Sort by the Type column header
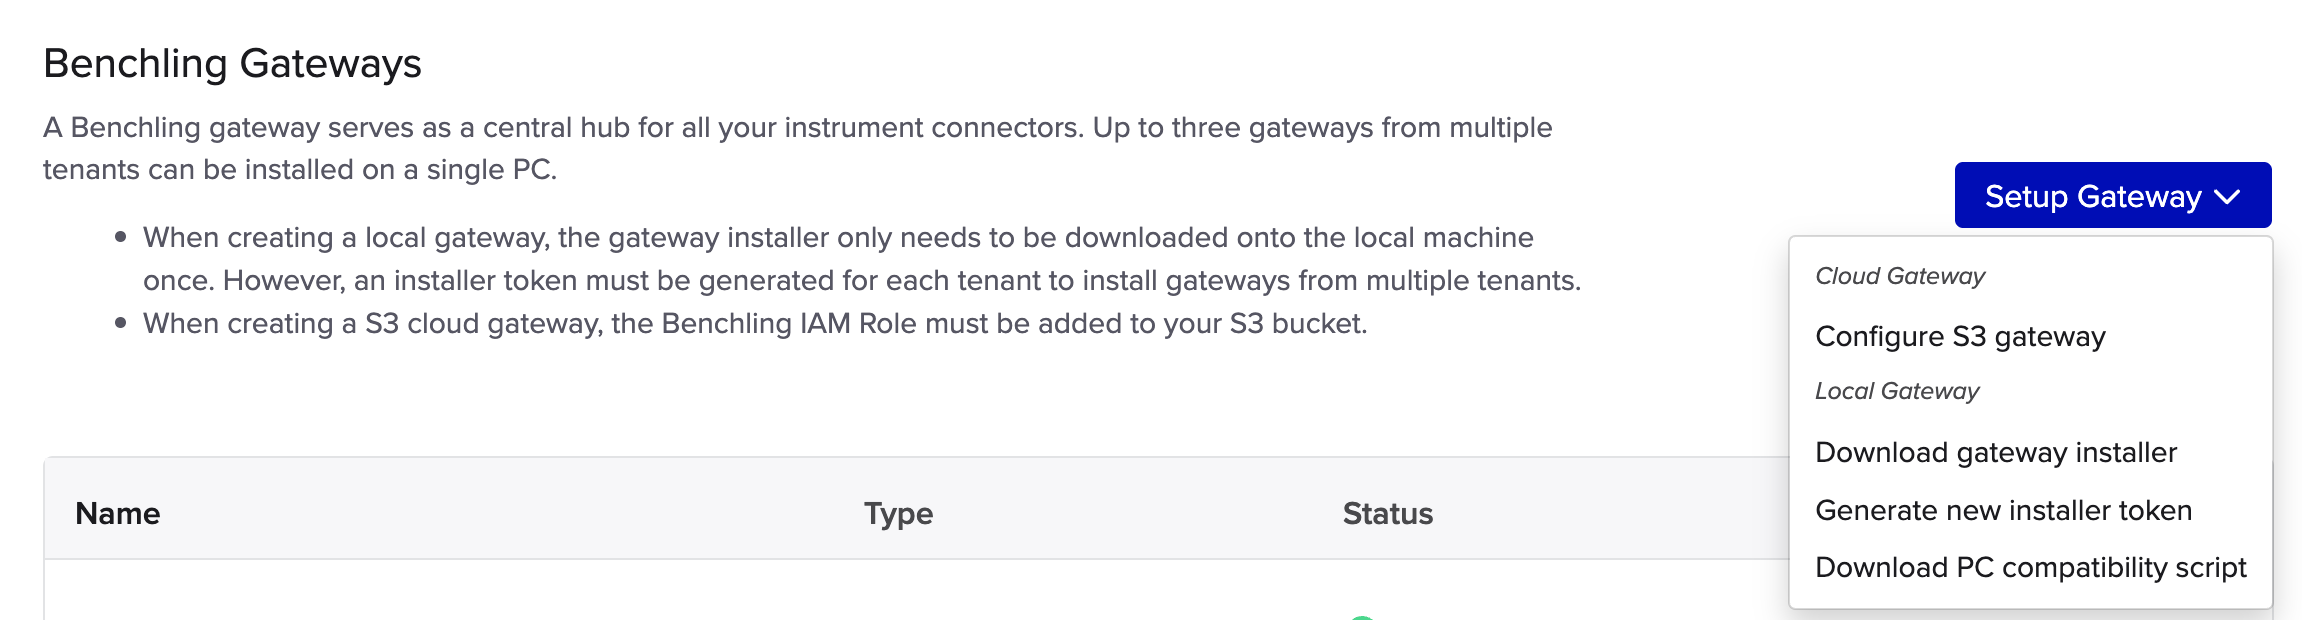This screenshot has height=620, width=2302. 898,513
